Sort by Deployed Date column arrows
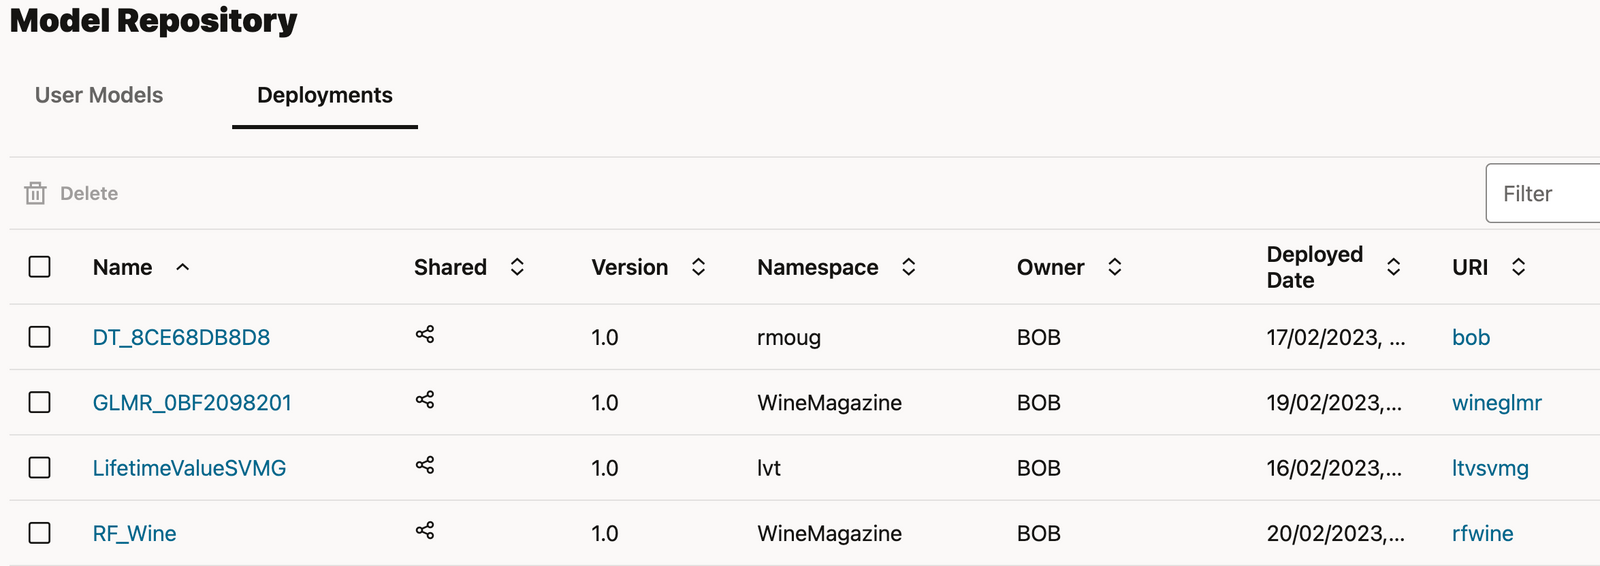 1393,267
